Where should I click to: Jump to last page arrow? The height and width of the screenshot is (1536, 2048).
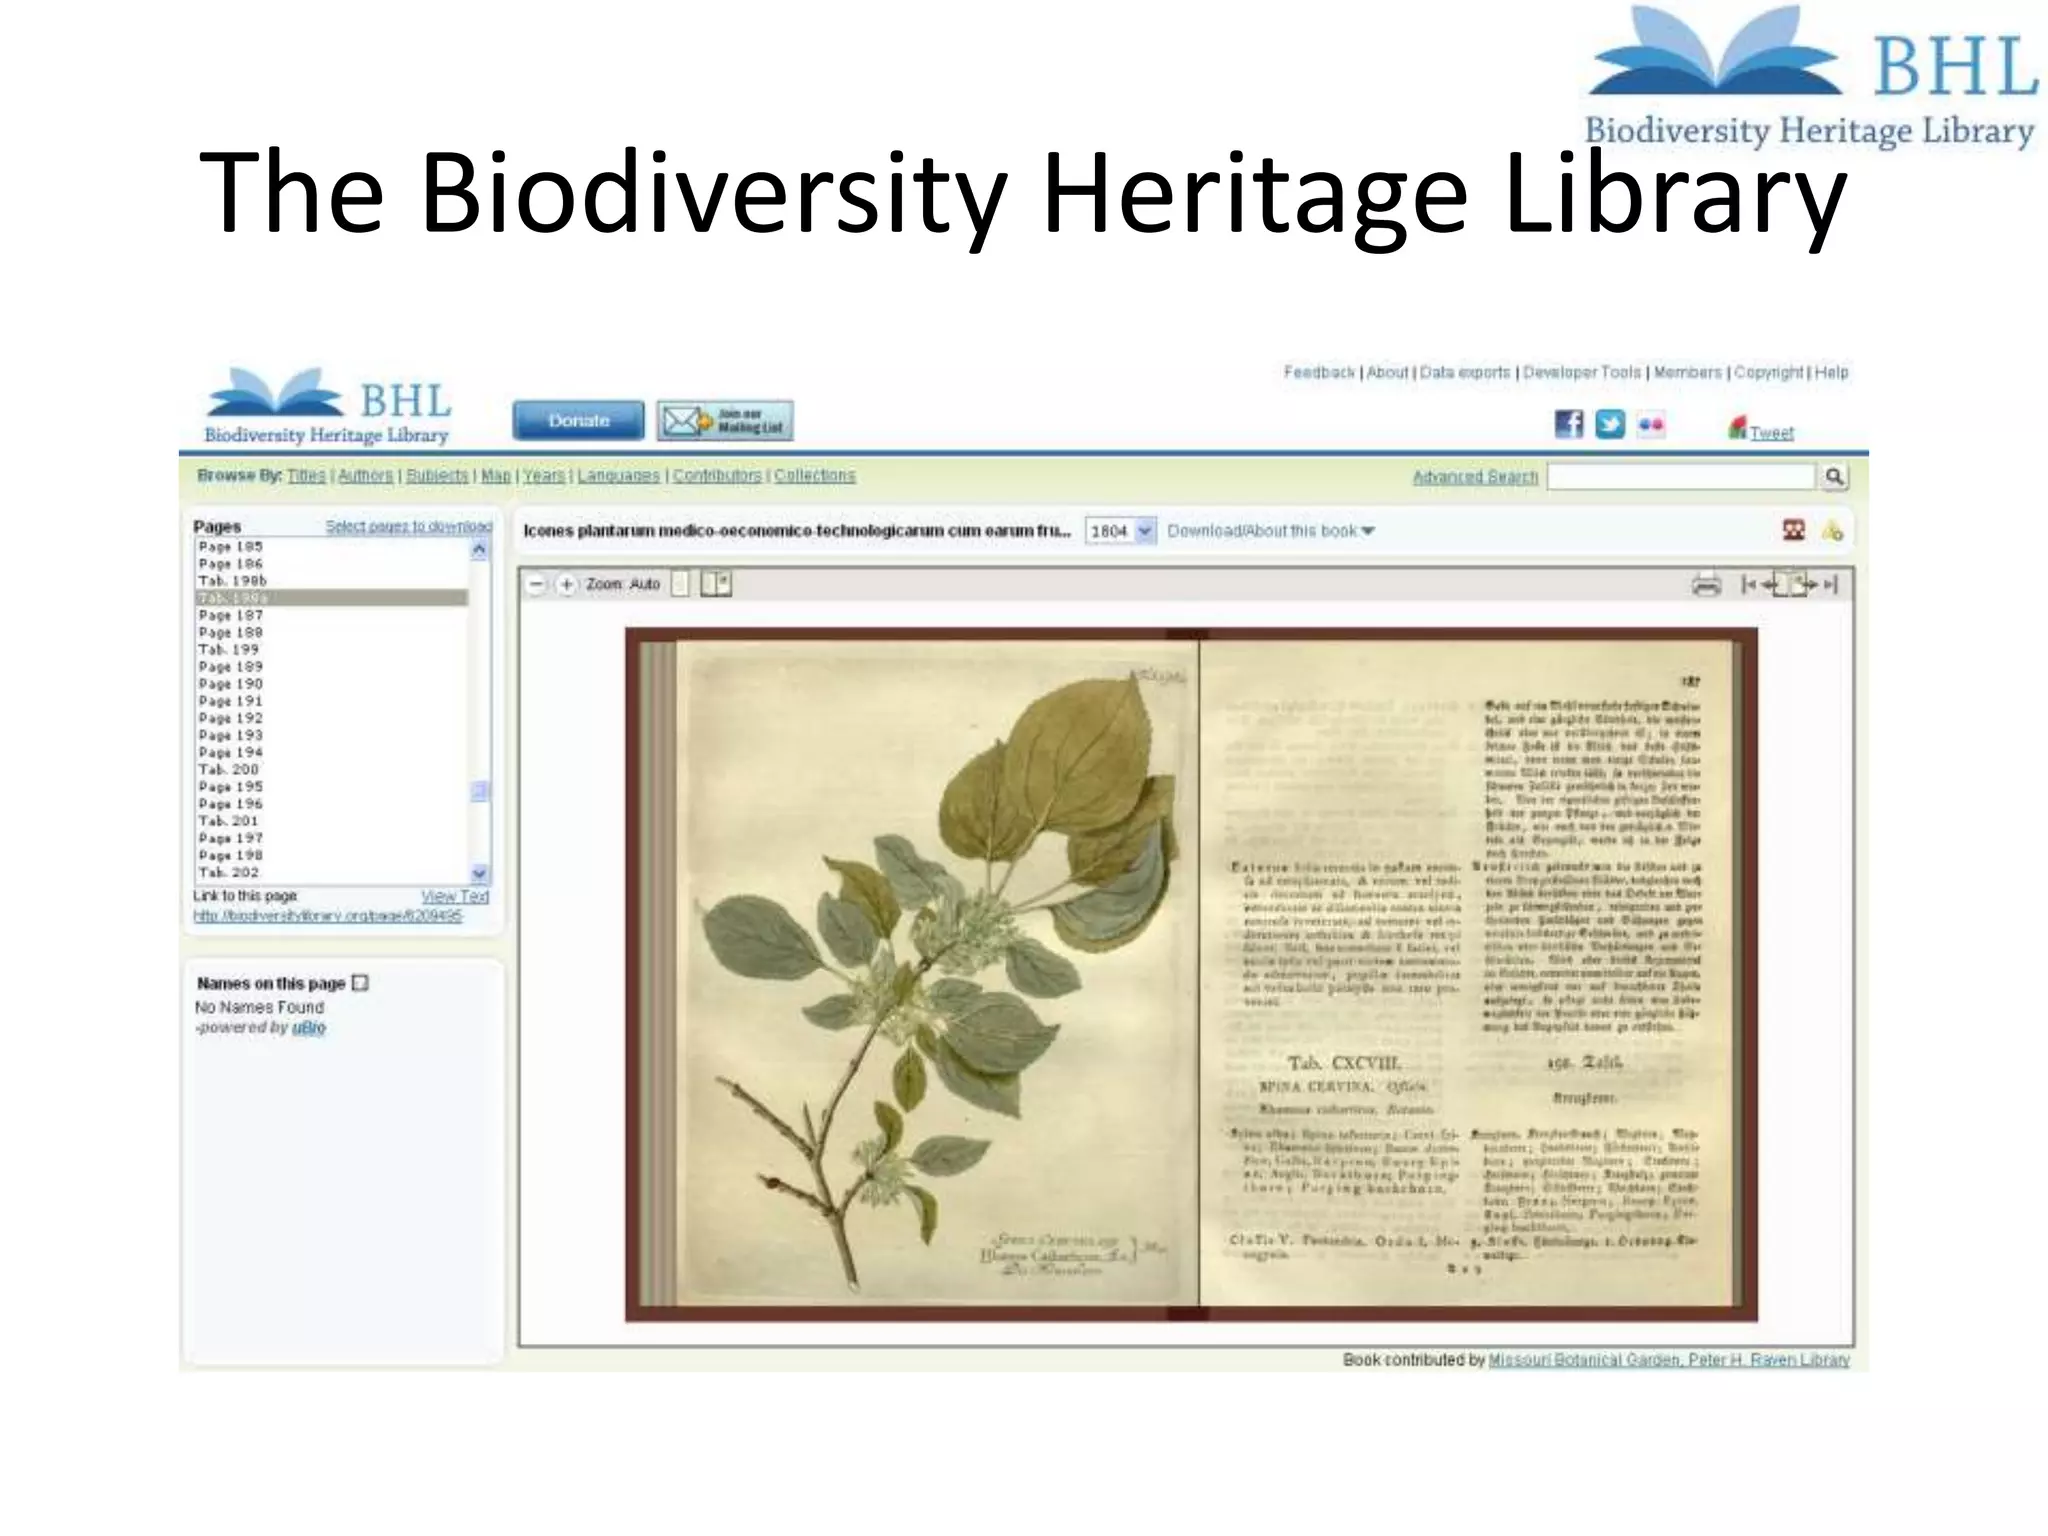coord(1830,584)
